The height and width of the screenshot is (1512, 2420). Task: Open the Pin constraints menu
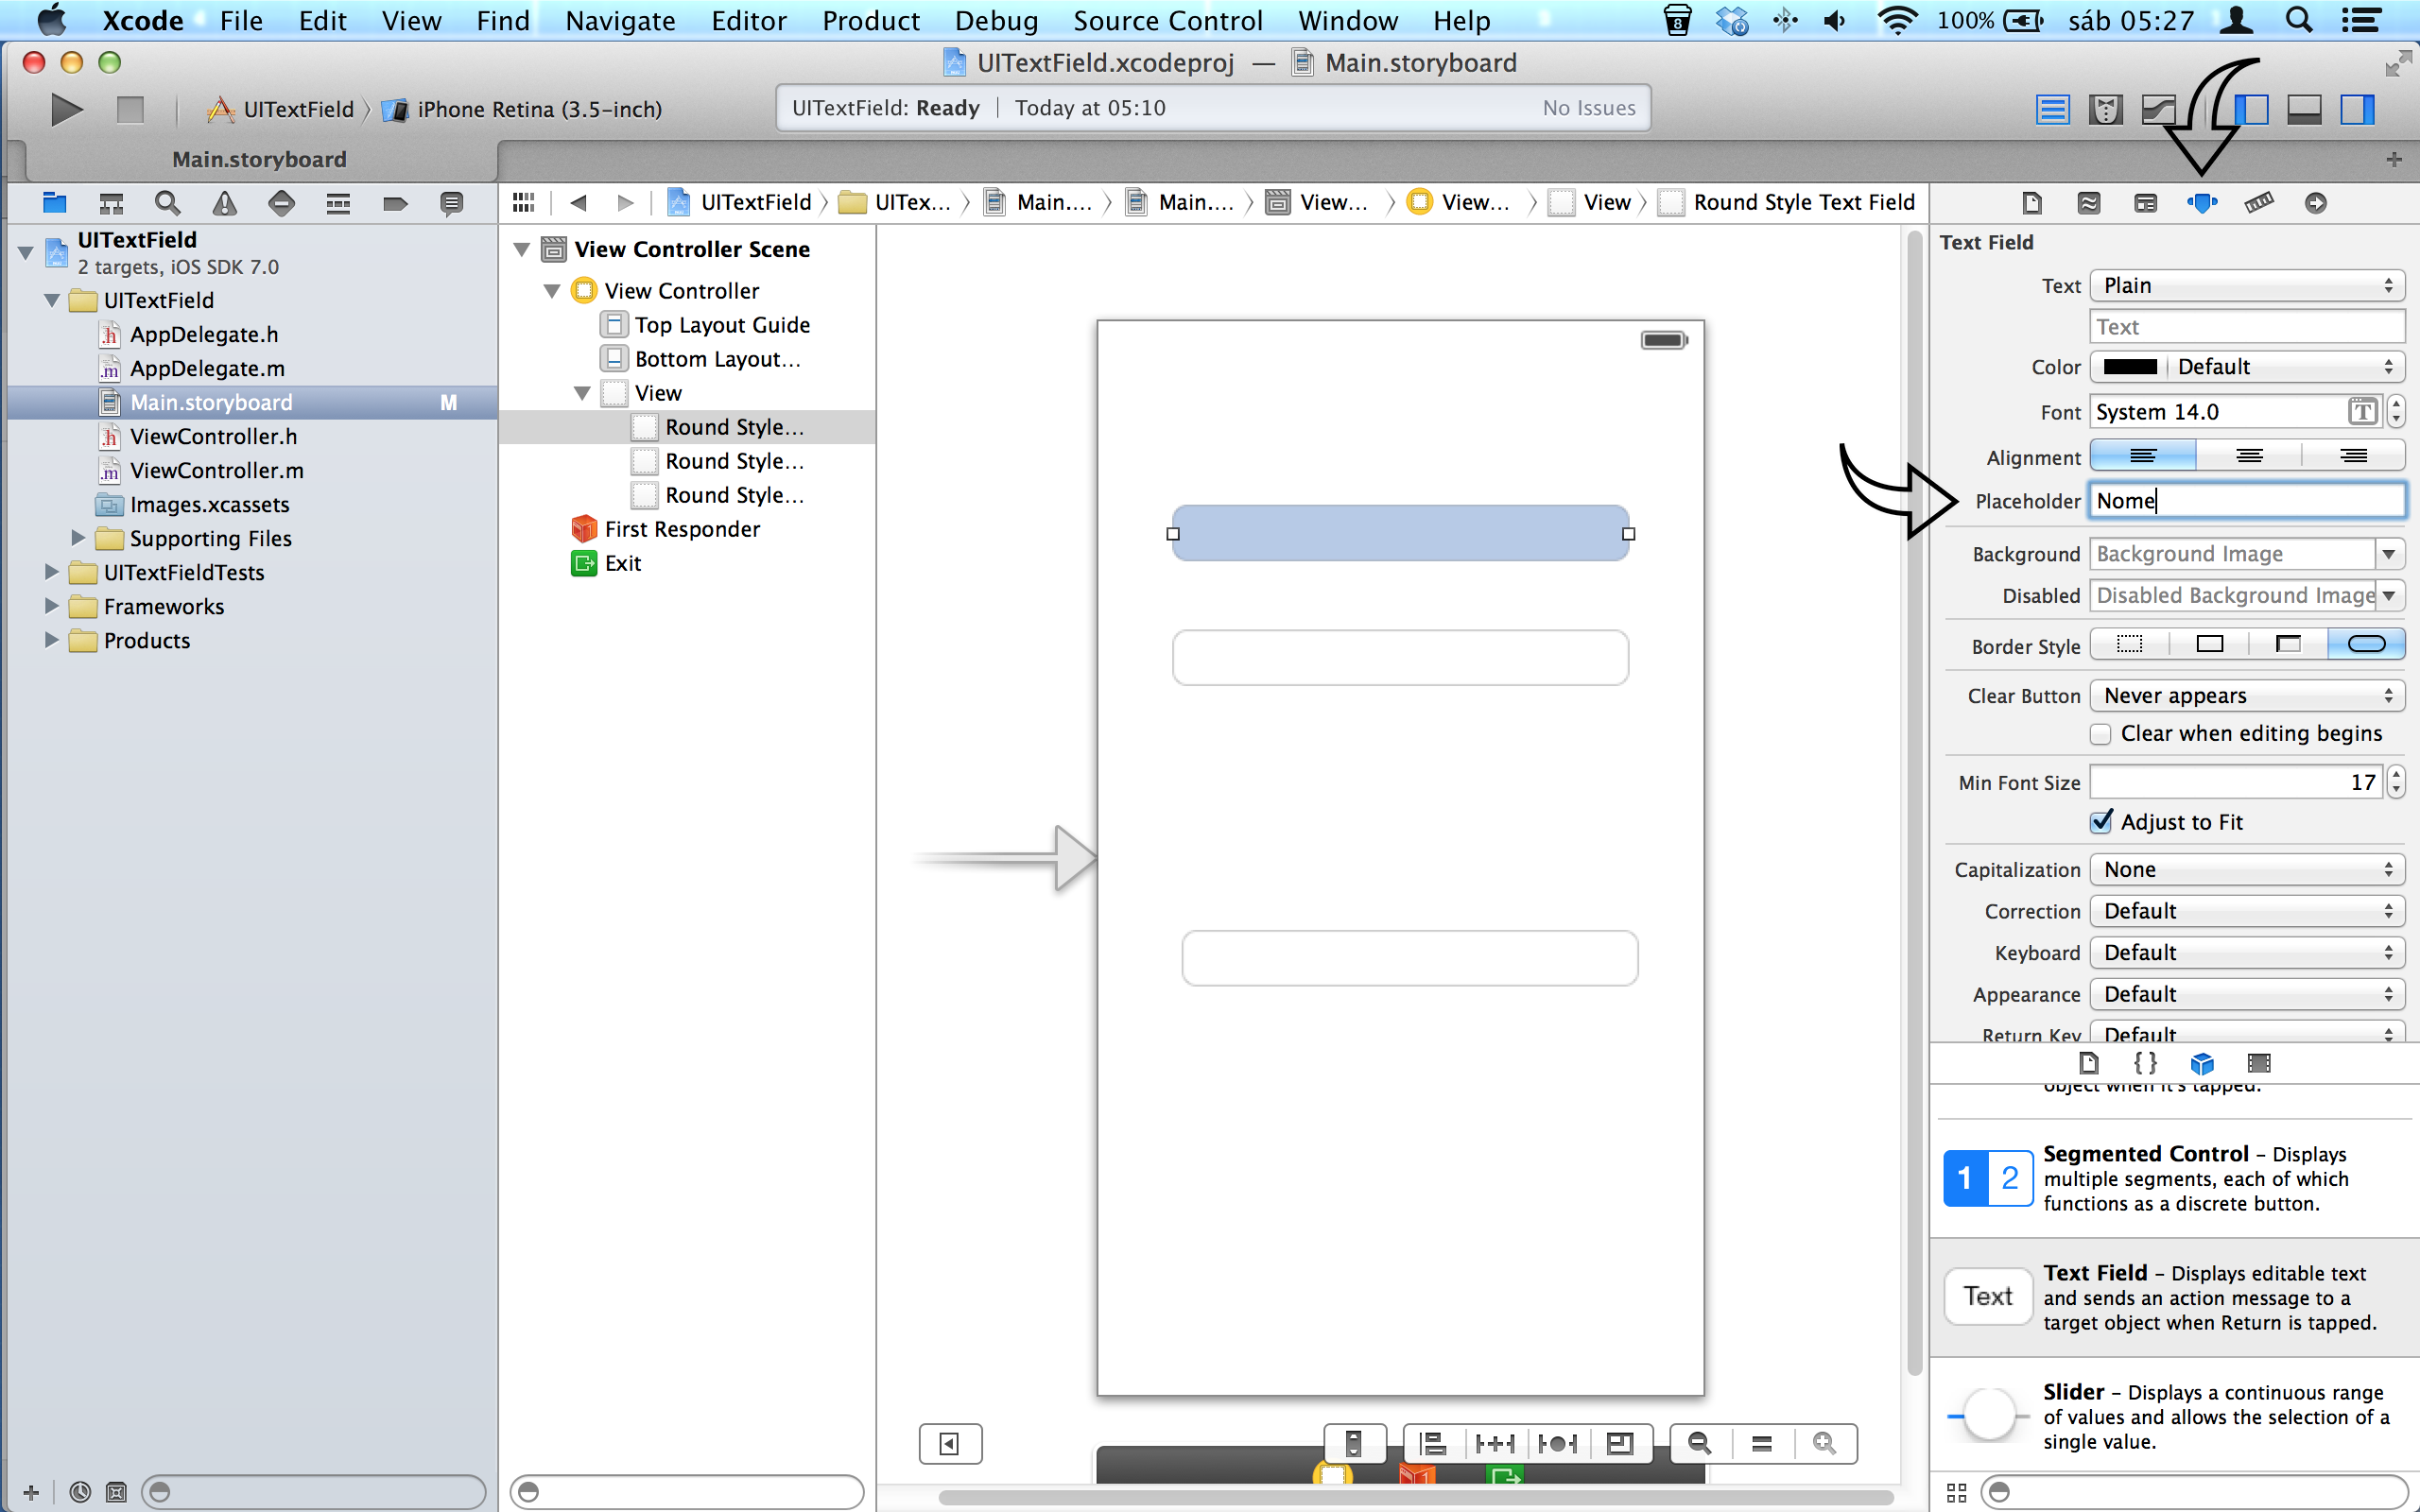1495,1444
